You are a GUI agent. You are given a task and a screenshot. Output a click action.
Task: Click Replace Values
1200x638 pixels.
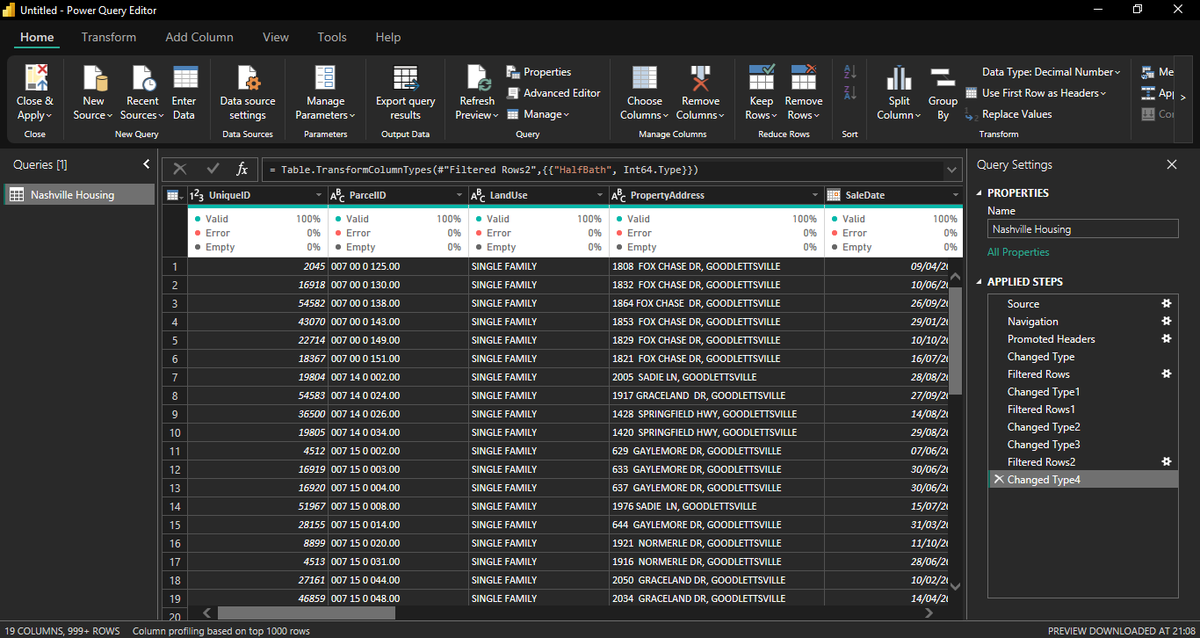tap(1009, 114)
